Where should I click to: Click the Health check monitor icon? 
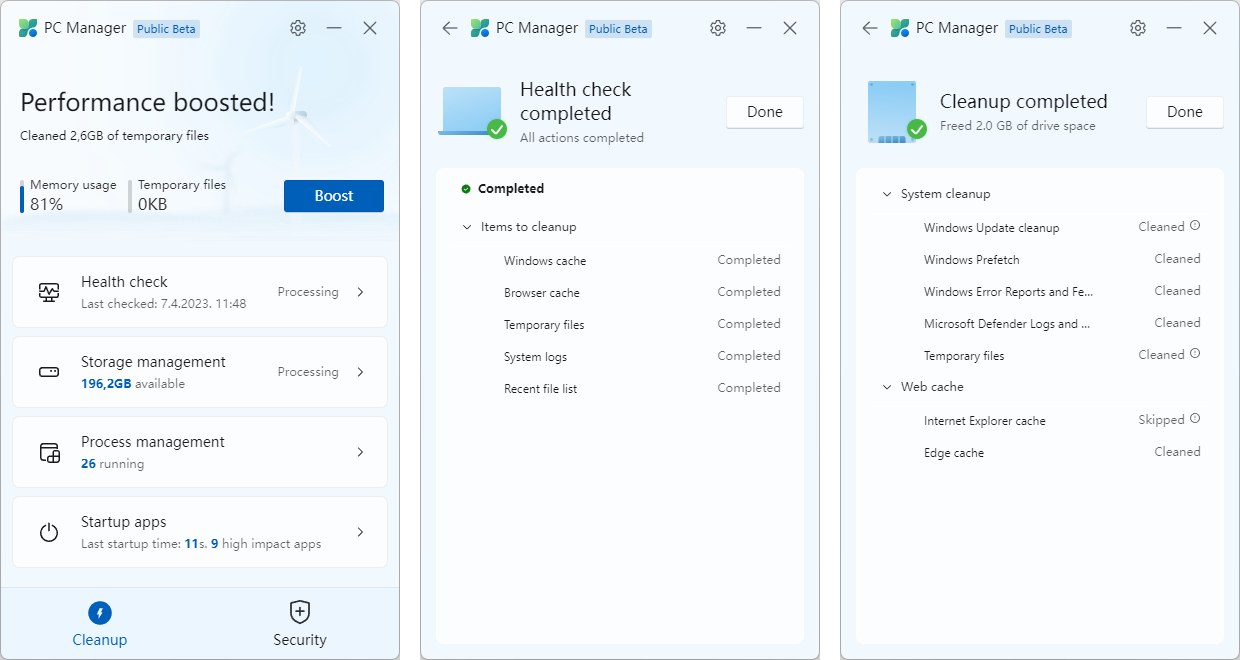[x=49, y=292]
